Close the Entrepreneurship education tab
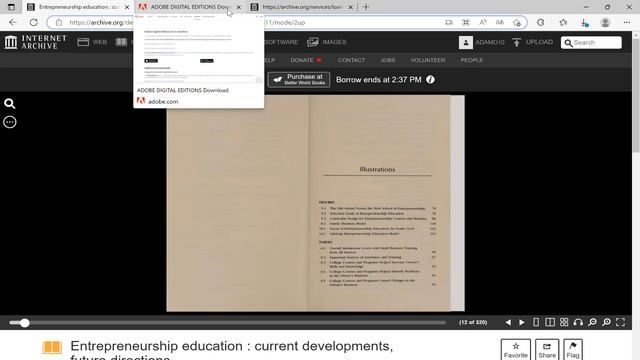Screen dimensions: 640x360 (127, 7)
